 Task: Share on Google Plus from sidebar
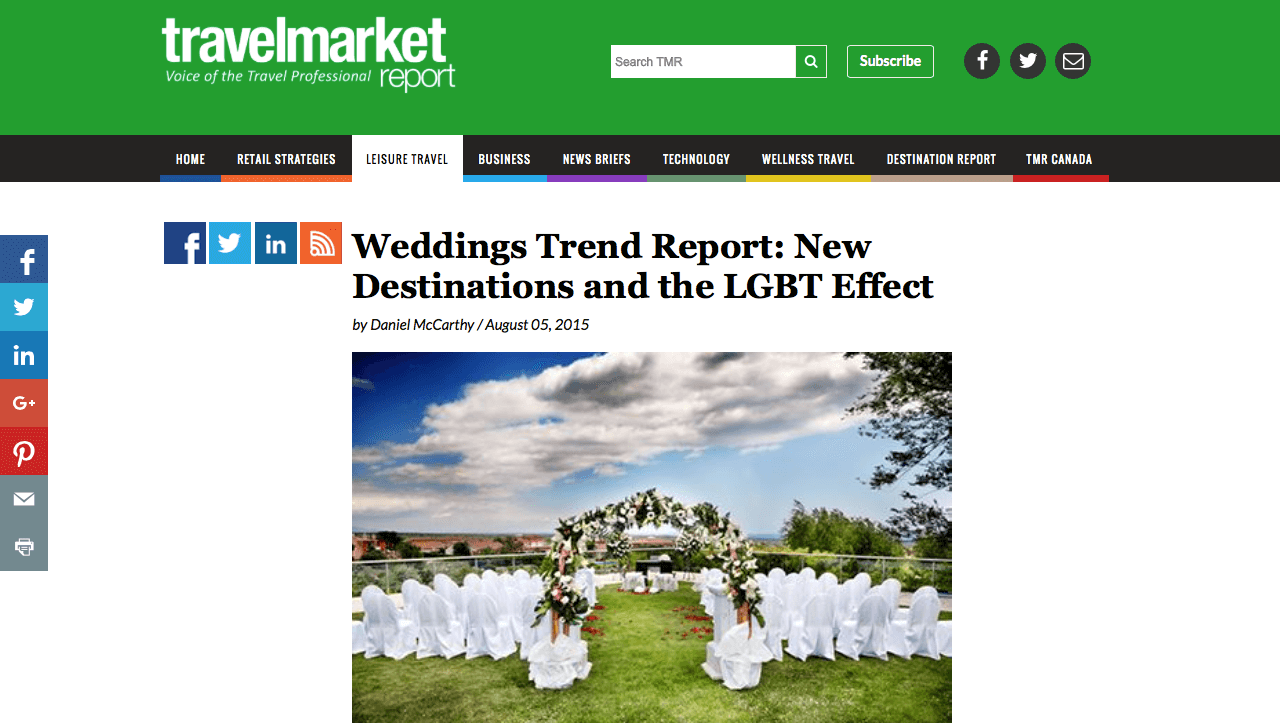[24, 403]
